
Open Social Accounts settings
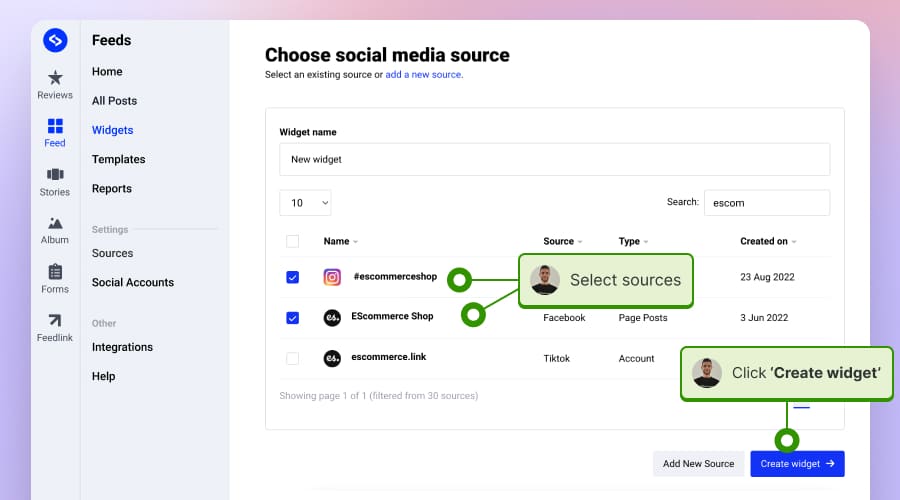click(133, 282)
